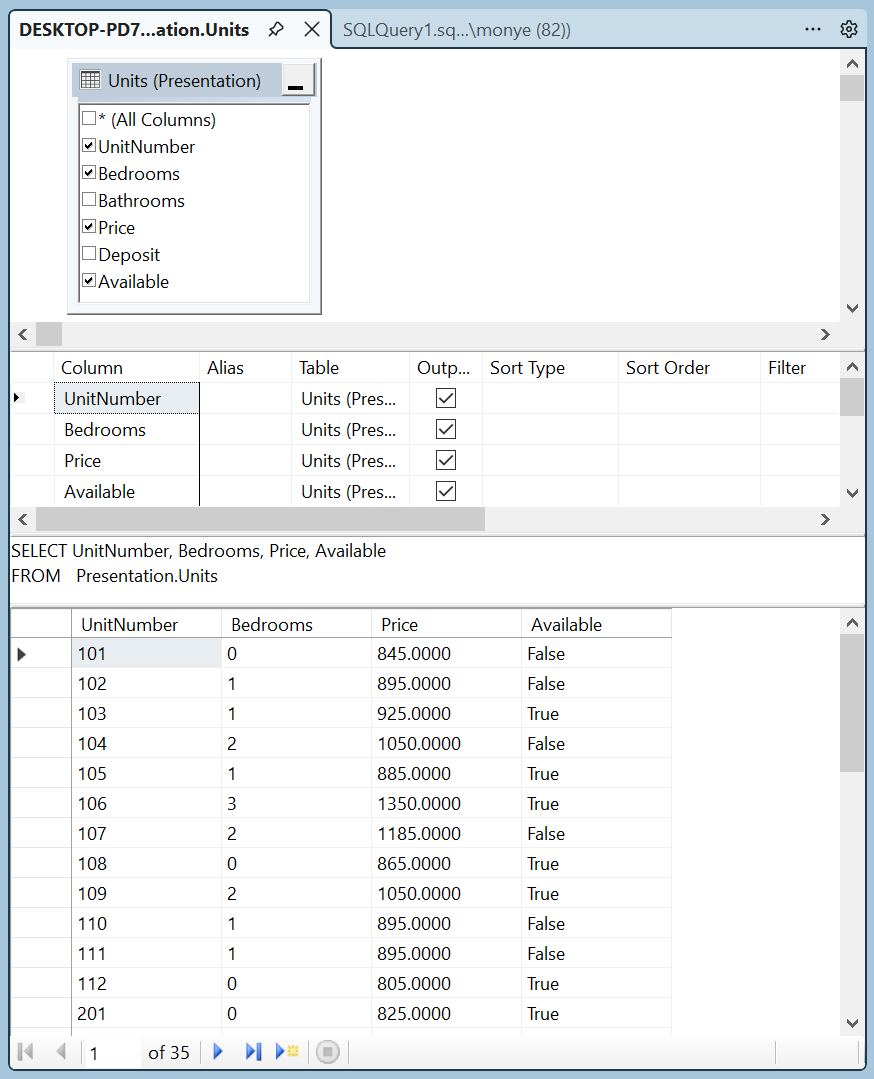Pin the DESKTOP-PD7 Units tab
Image resolution: width=874 pixels, height=1079 pixels.
276,30
